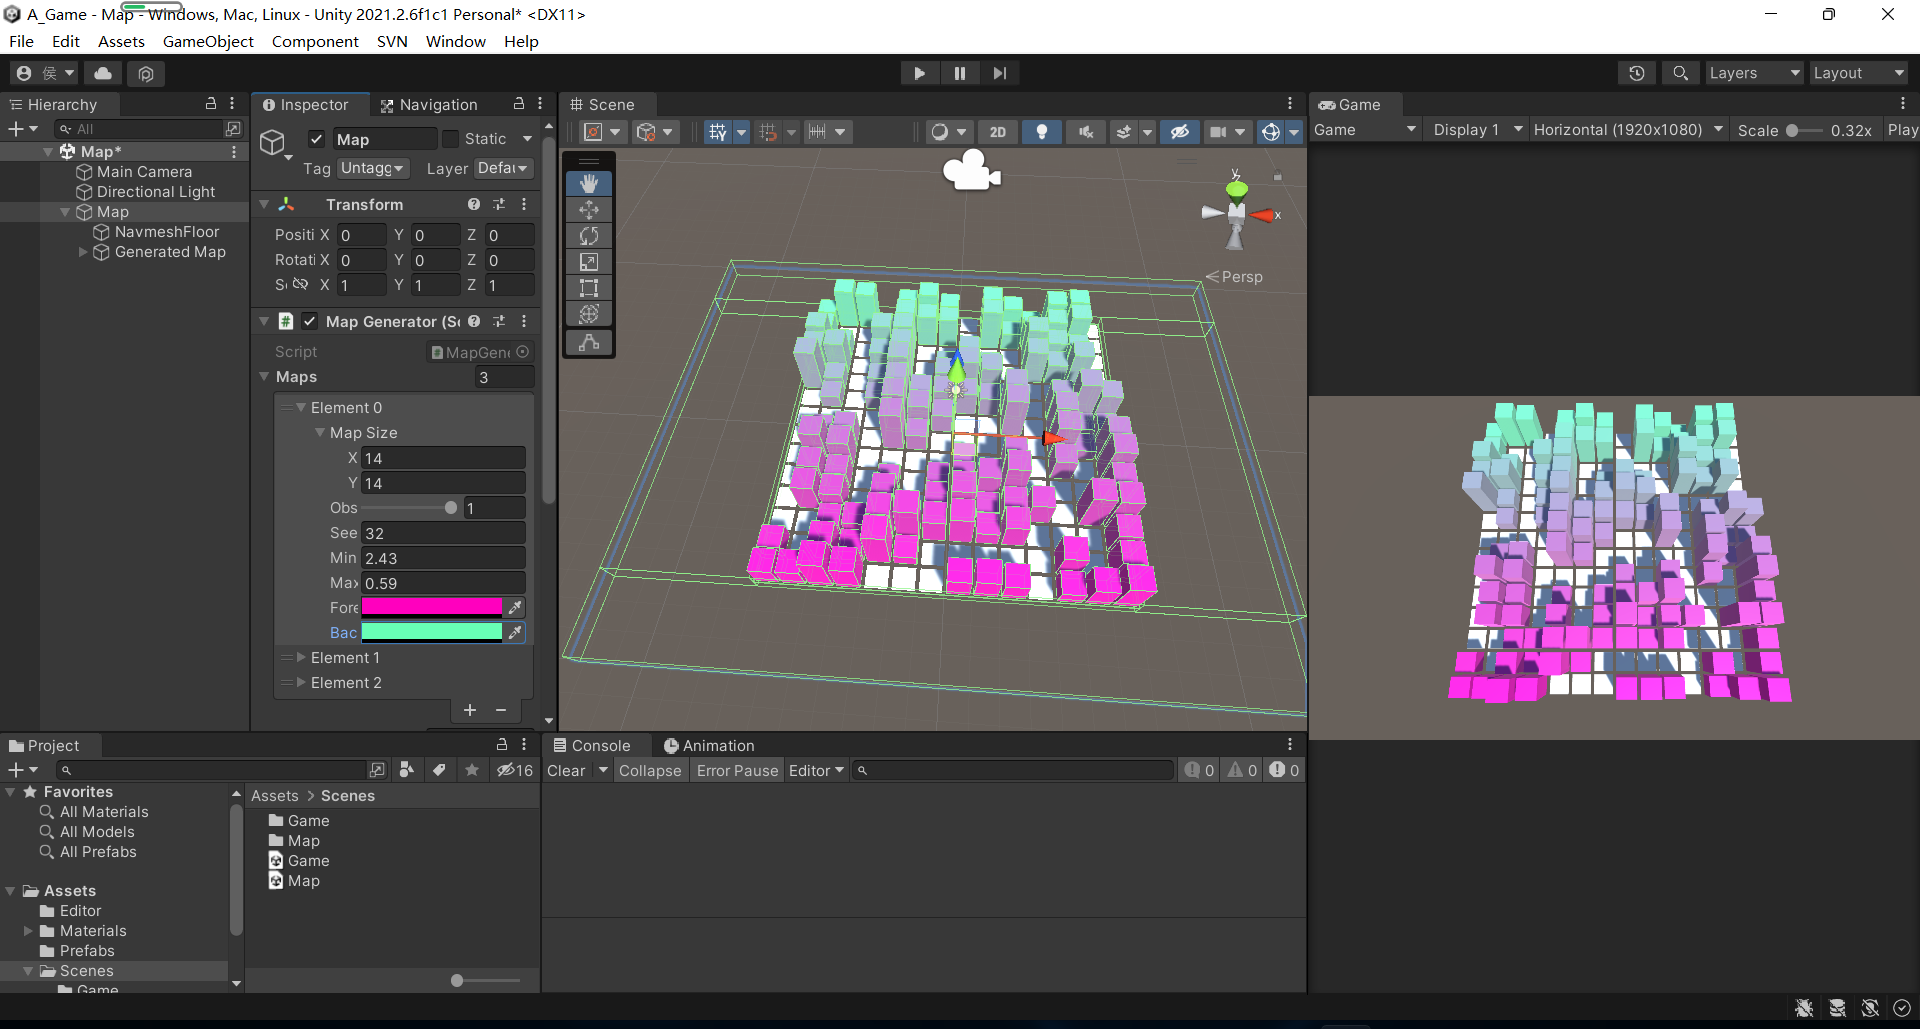Viewport: 1920px width, 1029px height.
Task: Select the Move tool in Scene
Action: pos(589,209)
